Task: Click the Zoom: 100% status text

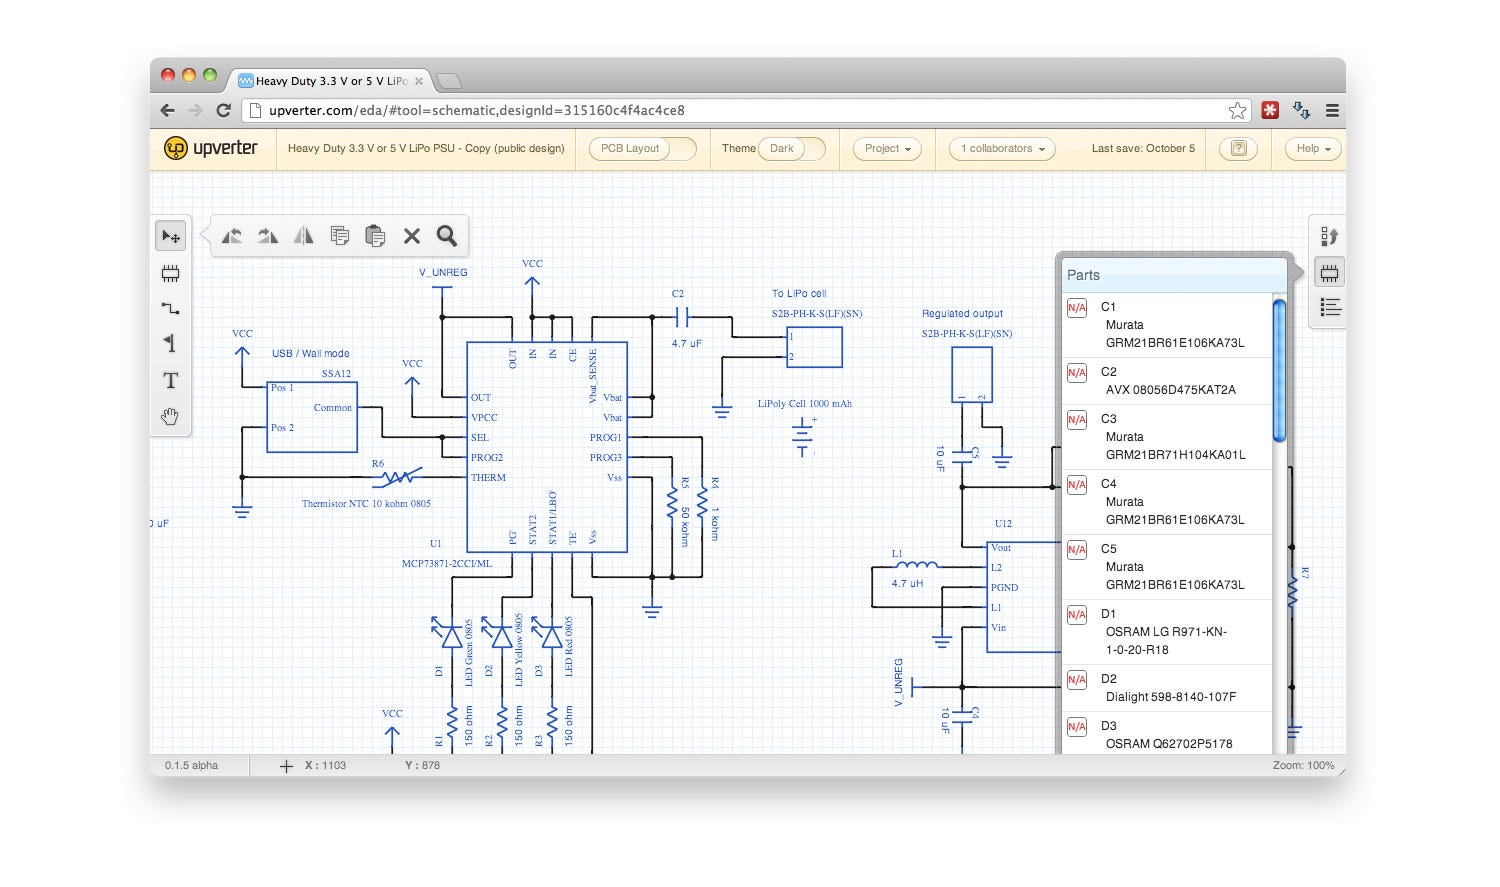Action: [1303, 766]
